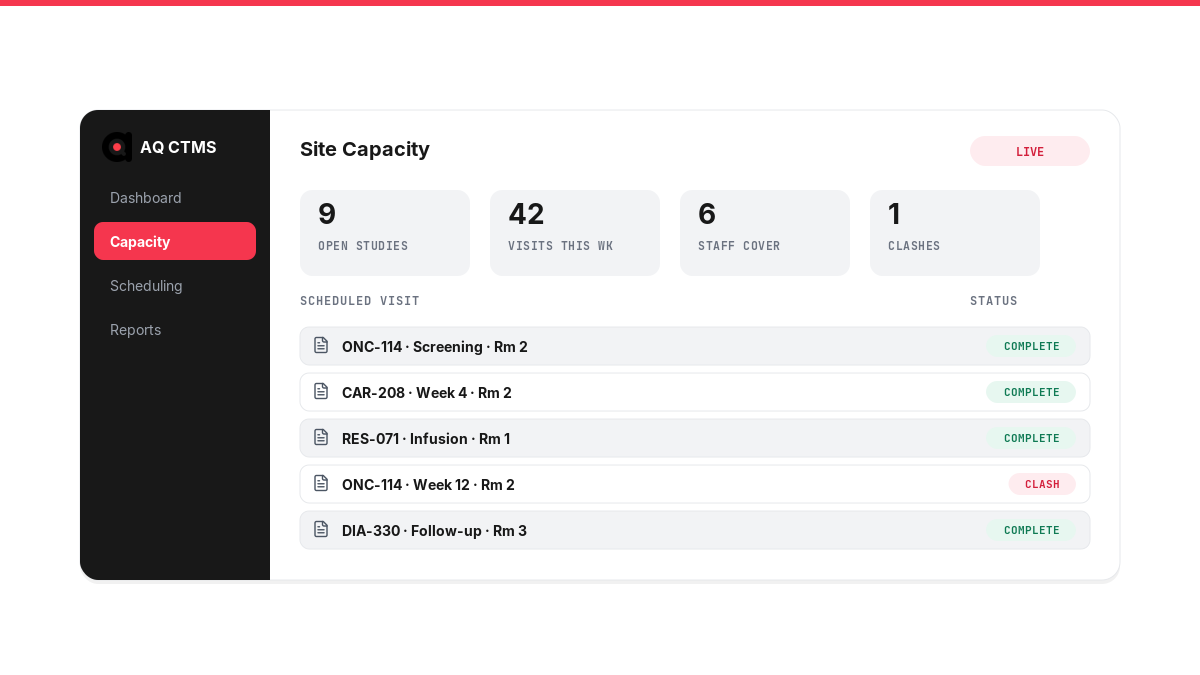Click the LIVE status badge
The width and height of the screenshot is (1200, 675).
click(x=1030, y=151)
